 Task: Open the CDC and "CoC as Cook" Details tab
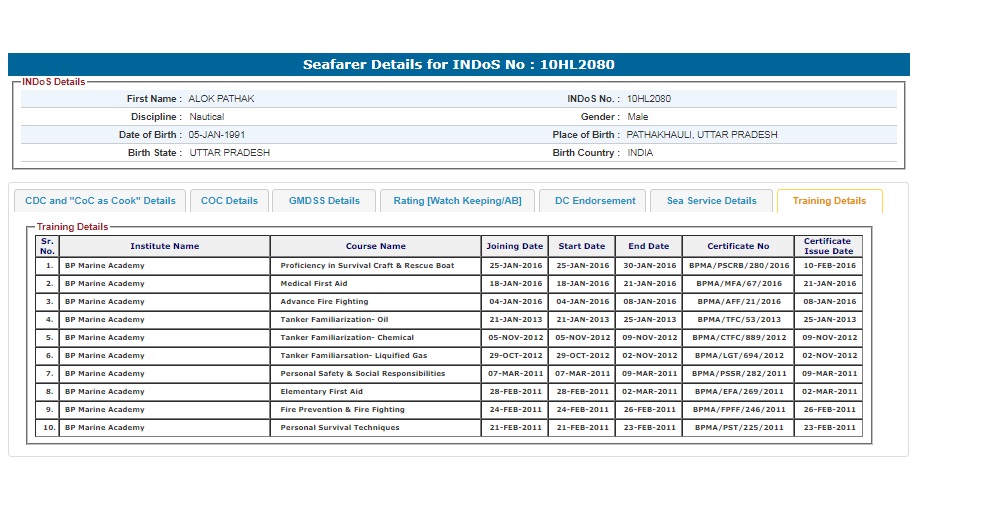pyautogui.click(x=100, y=201)
